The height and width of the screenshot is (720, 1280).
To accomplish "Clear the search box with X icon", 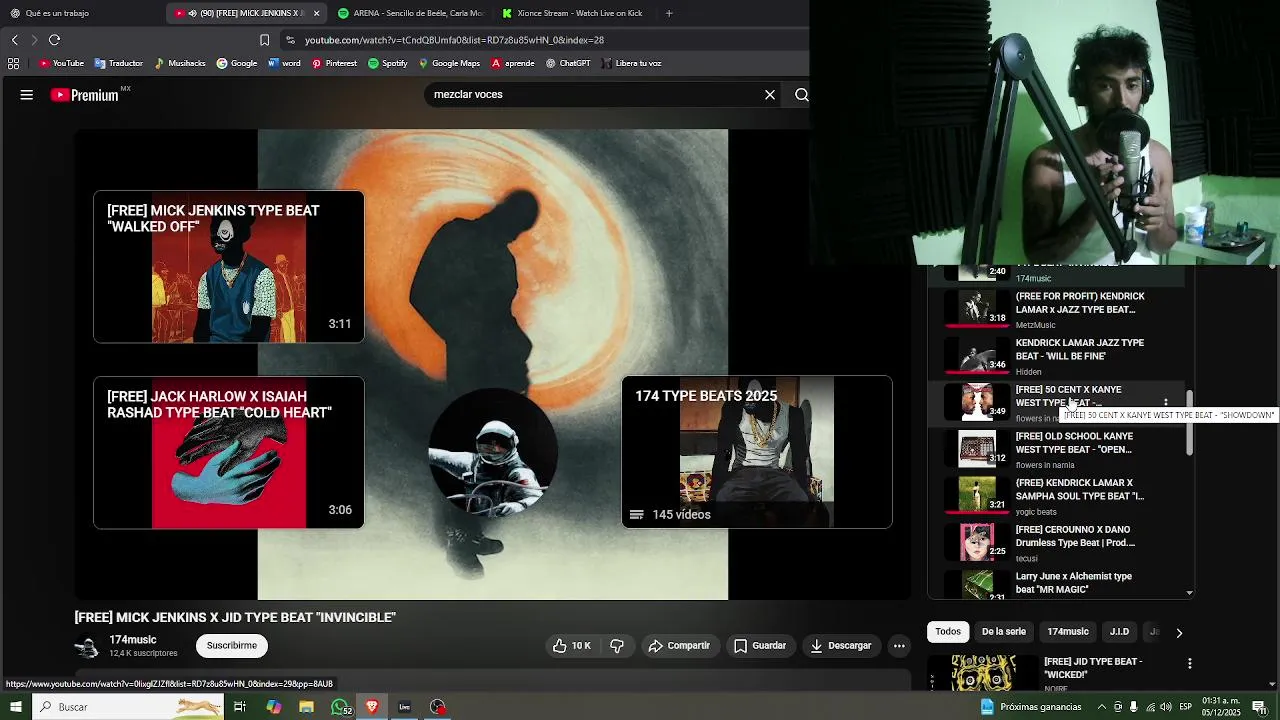I will pos(770,95).
